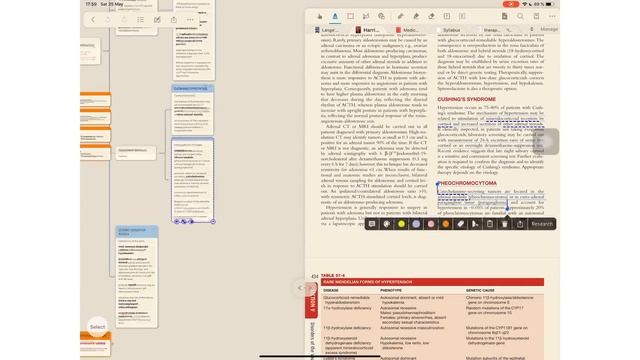Screen dimensions: 640x360
Task: Select the eraser tool
Action: (431, 16)
